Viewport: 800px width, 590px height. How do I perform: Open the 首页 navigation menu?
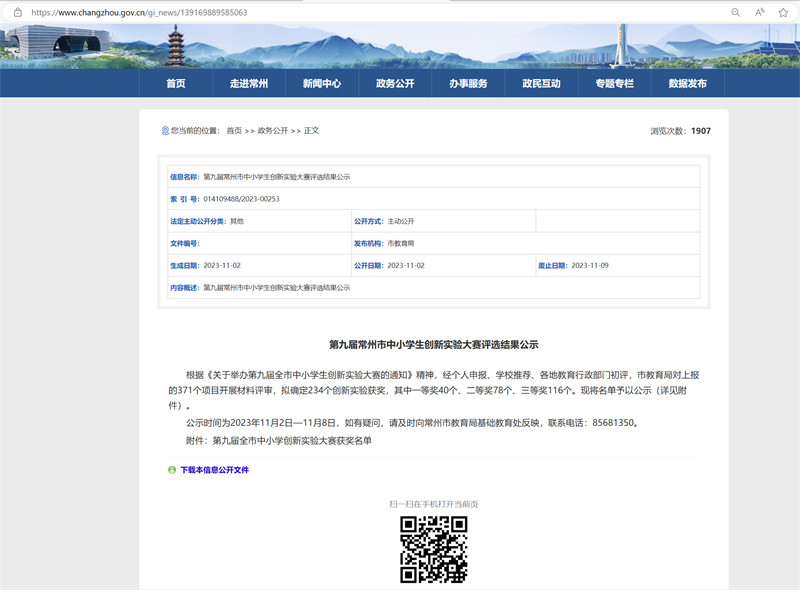[176, 83]
